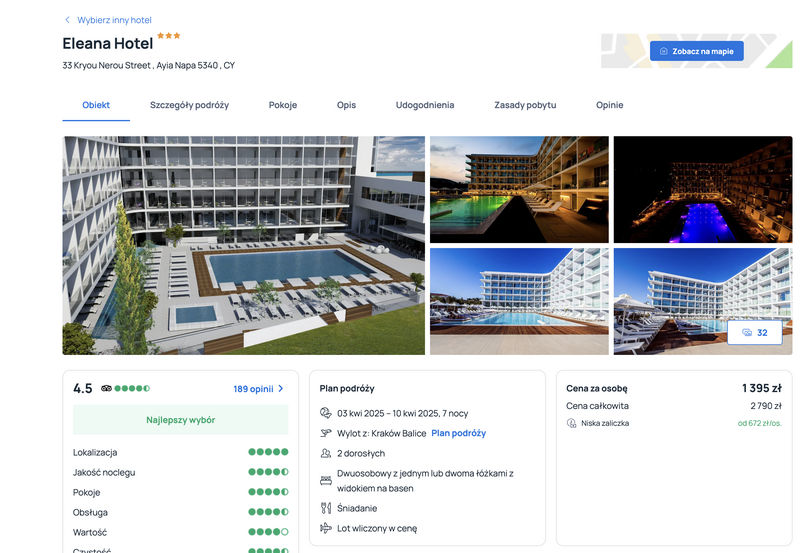Click the bed icon beside room type
The image size is (800, 553).
click(x=326, y=481)
